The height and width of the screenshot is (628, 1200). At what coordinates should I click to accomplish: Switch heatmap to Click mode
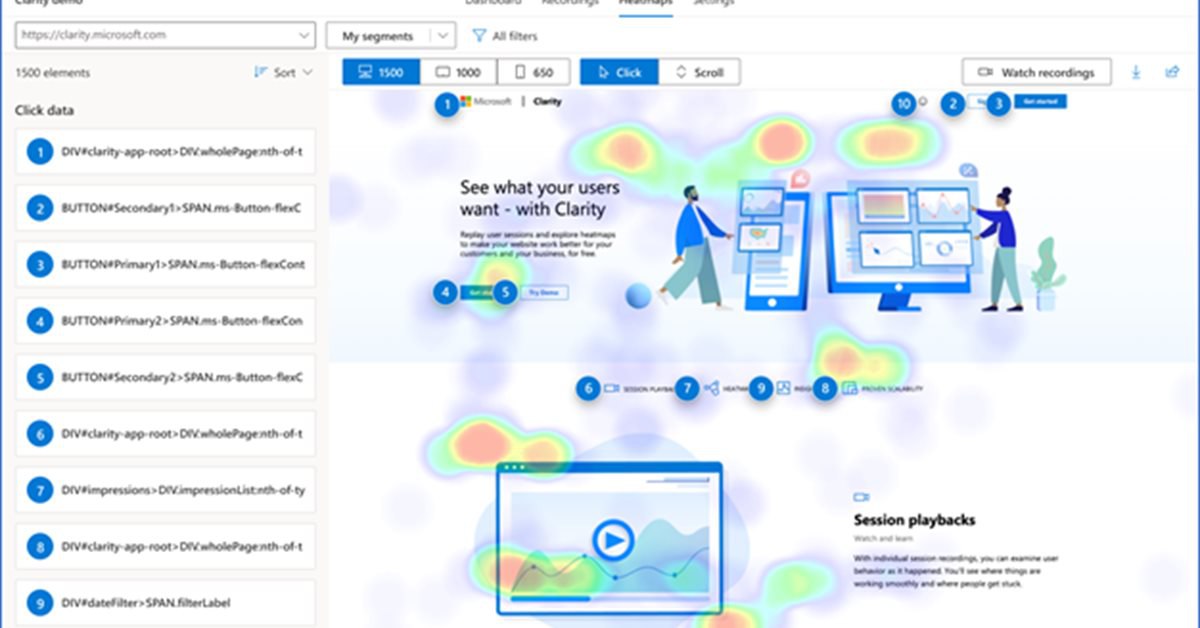coord(619,72)
